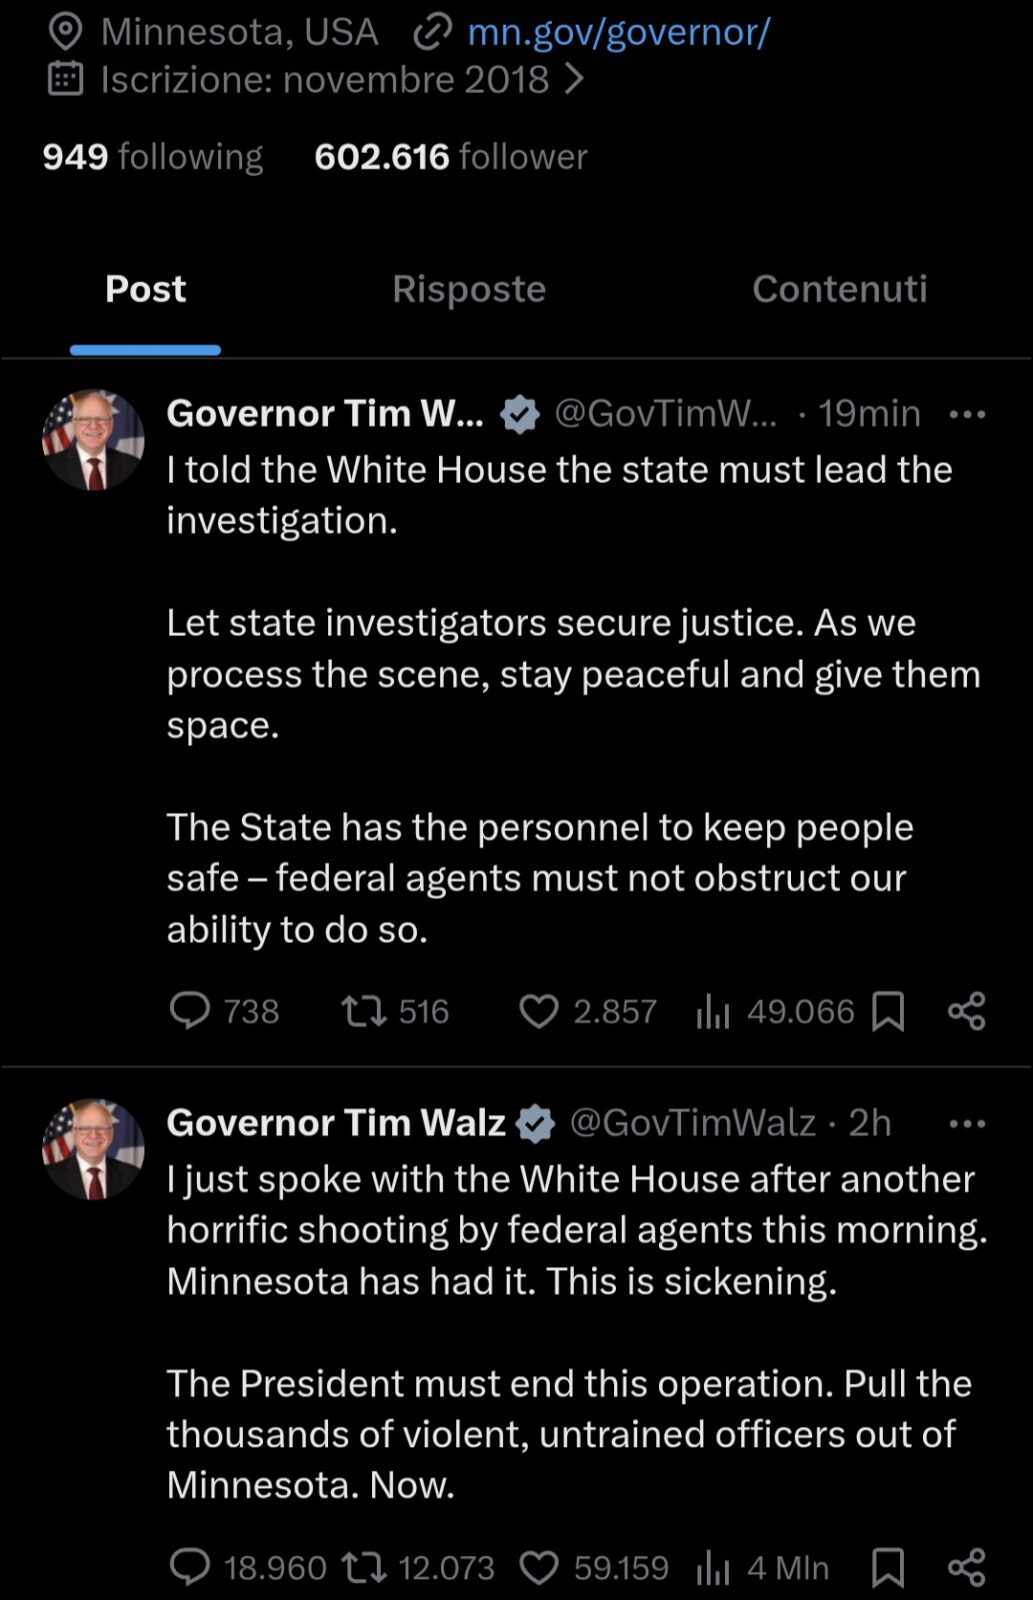Image resolution: width=1033 pixels, height=1600 pixels.
Task: Repost the 2h post with 12.073 reposts
Action: pos(364,1567)
